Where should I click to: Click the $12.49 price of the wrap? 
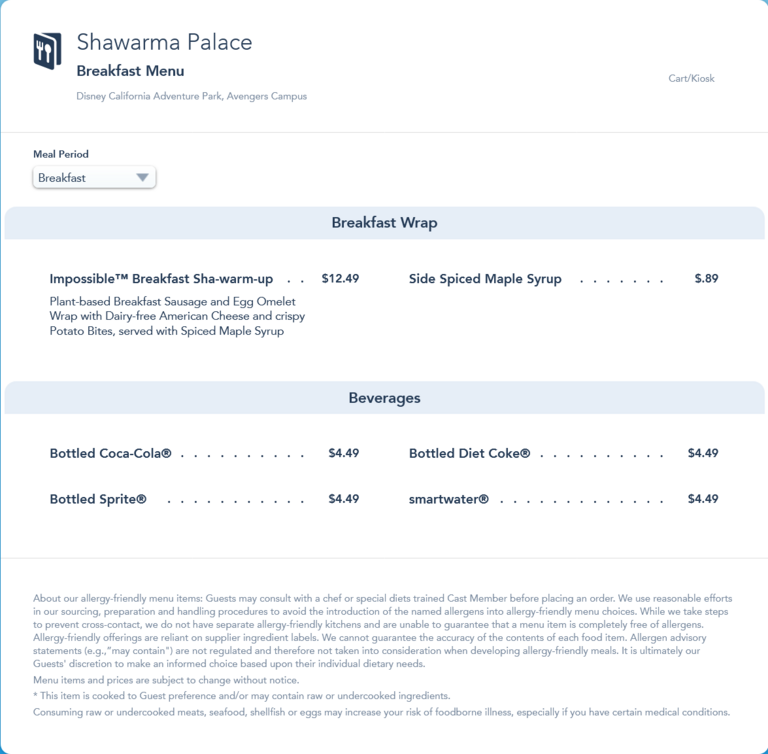click(x=340, y=279)
